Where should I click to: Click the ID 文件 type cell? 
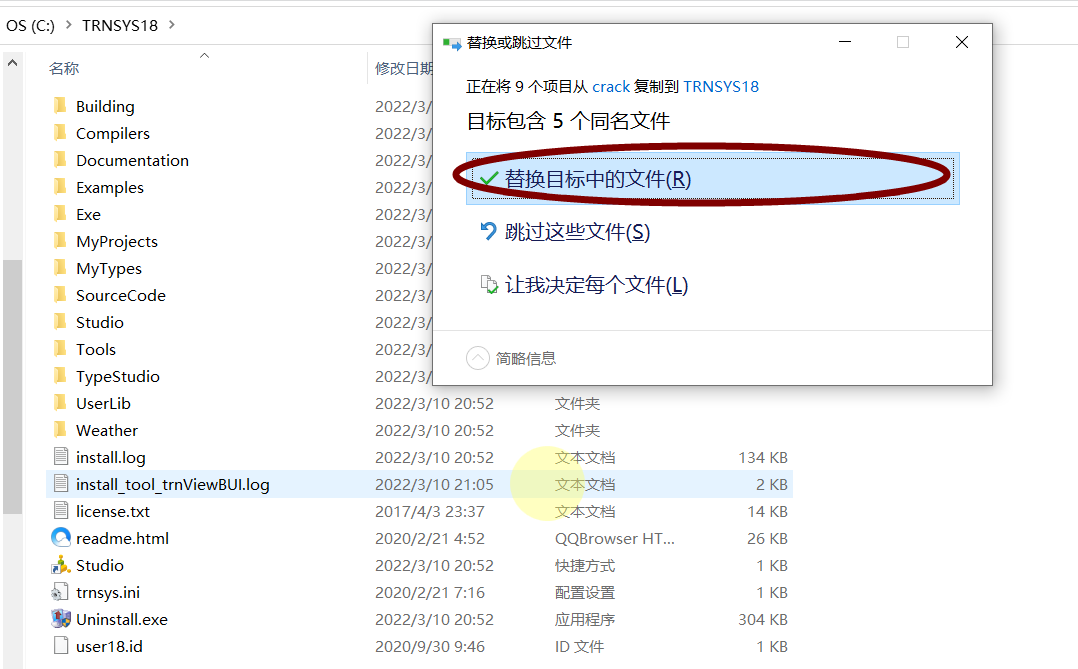(x=580, y=646)
